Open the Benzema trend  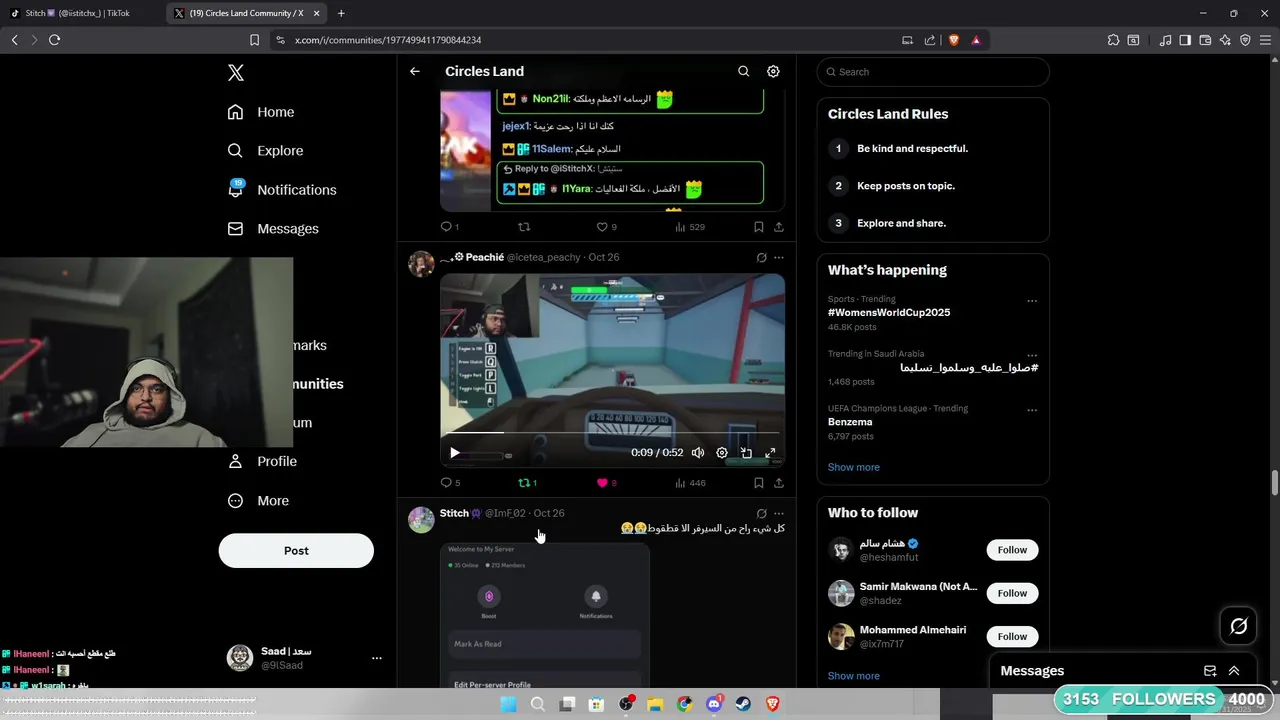(x=850, y=422)
